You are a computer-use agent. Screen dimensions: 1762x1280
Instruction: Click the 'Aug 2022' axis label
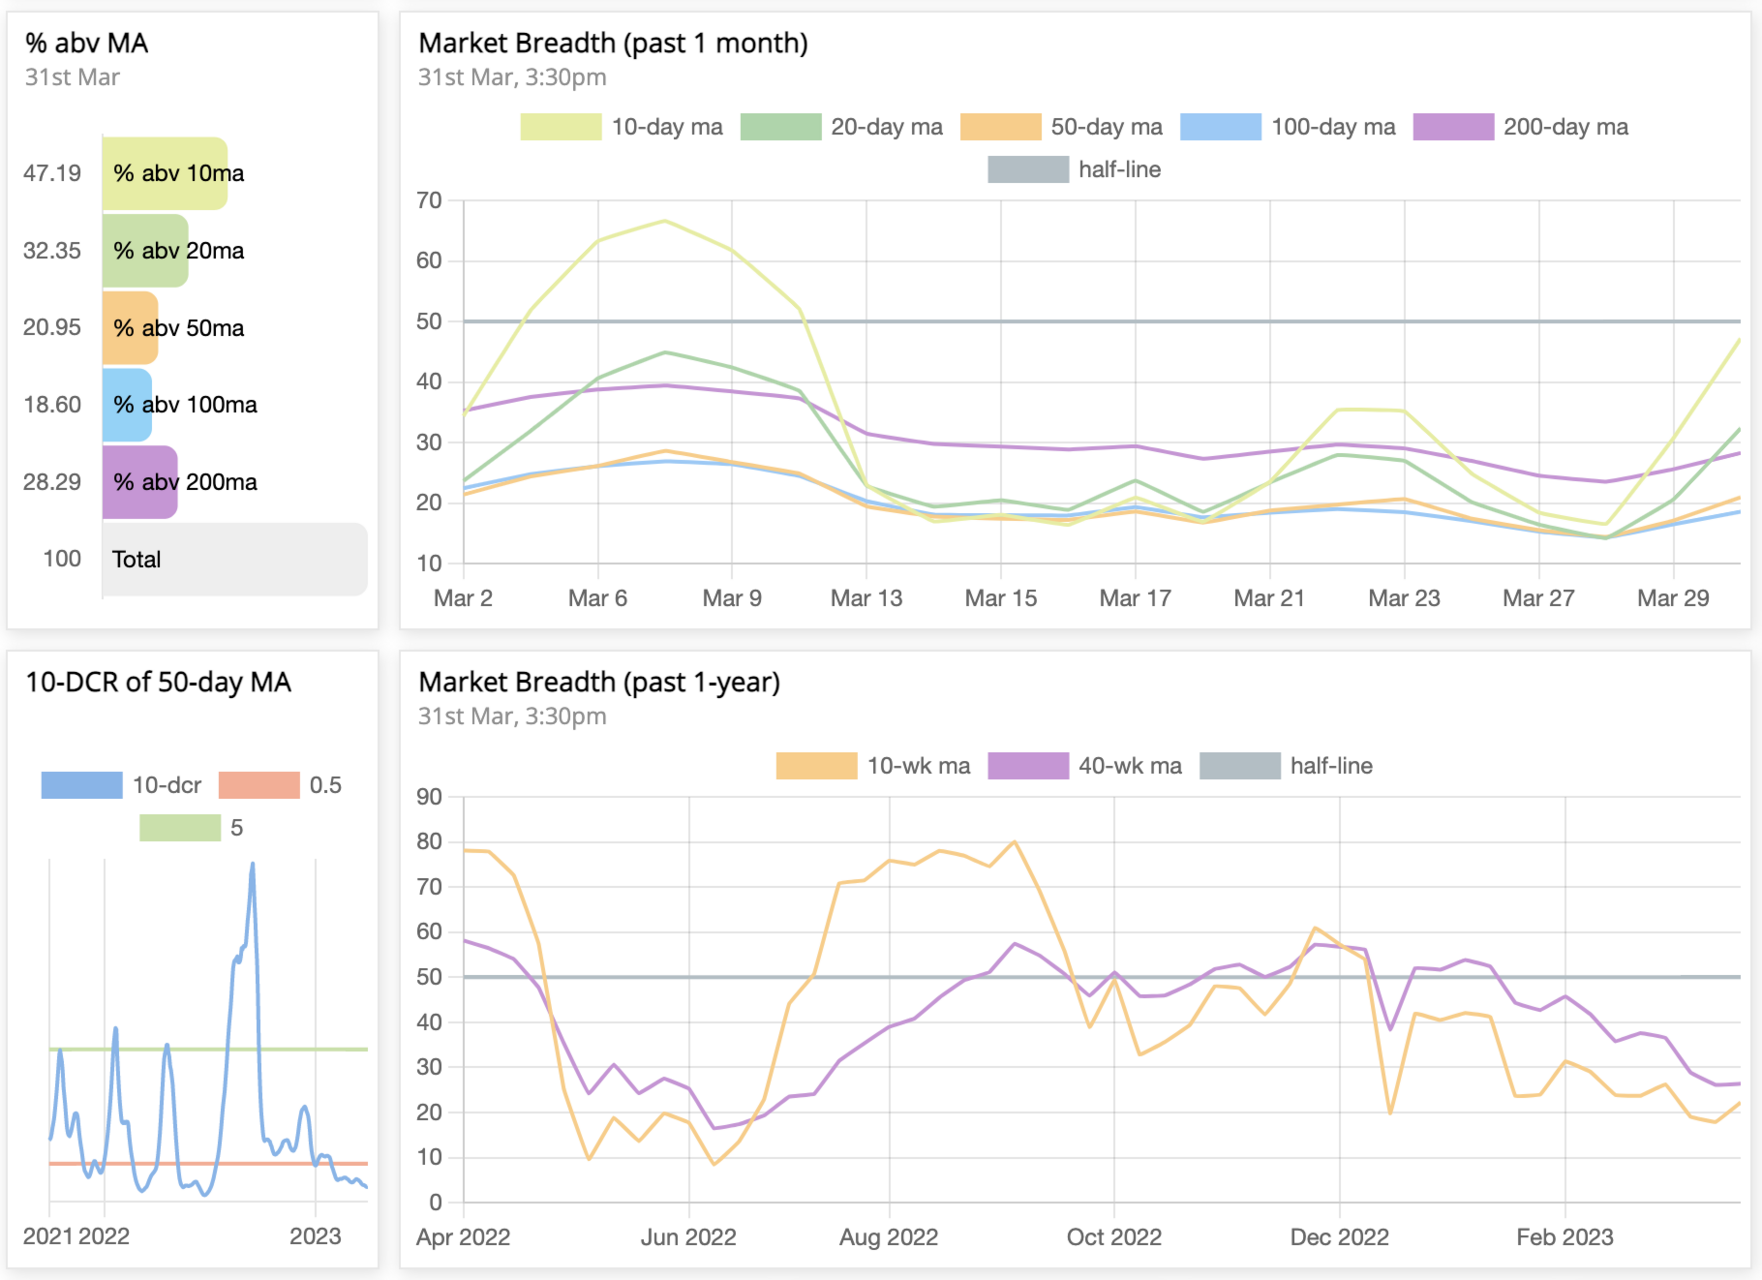[889, 1237]
